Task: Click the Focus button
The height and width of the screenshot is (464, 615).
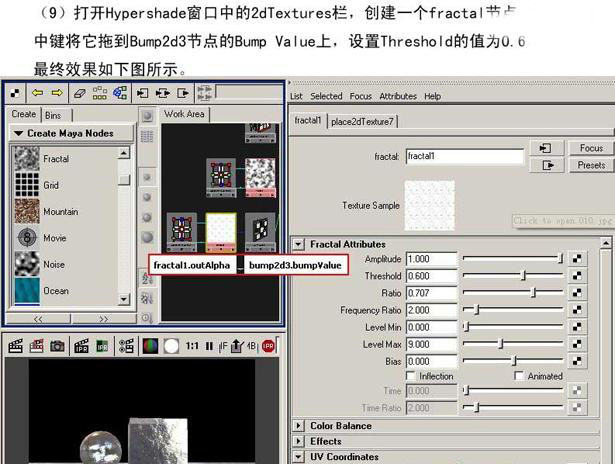Action: (591, 148)
